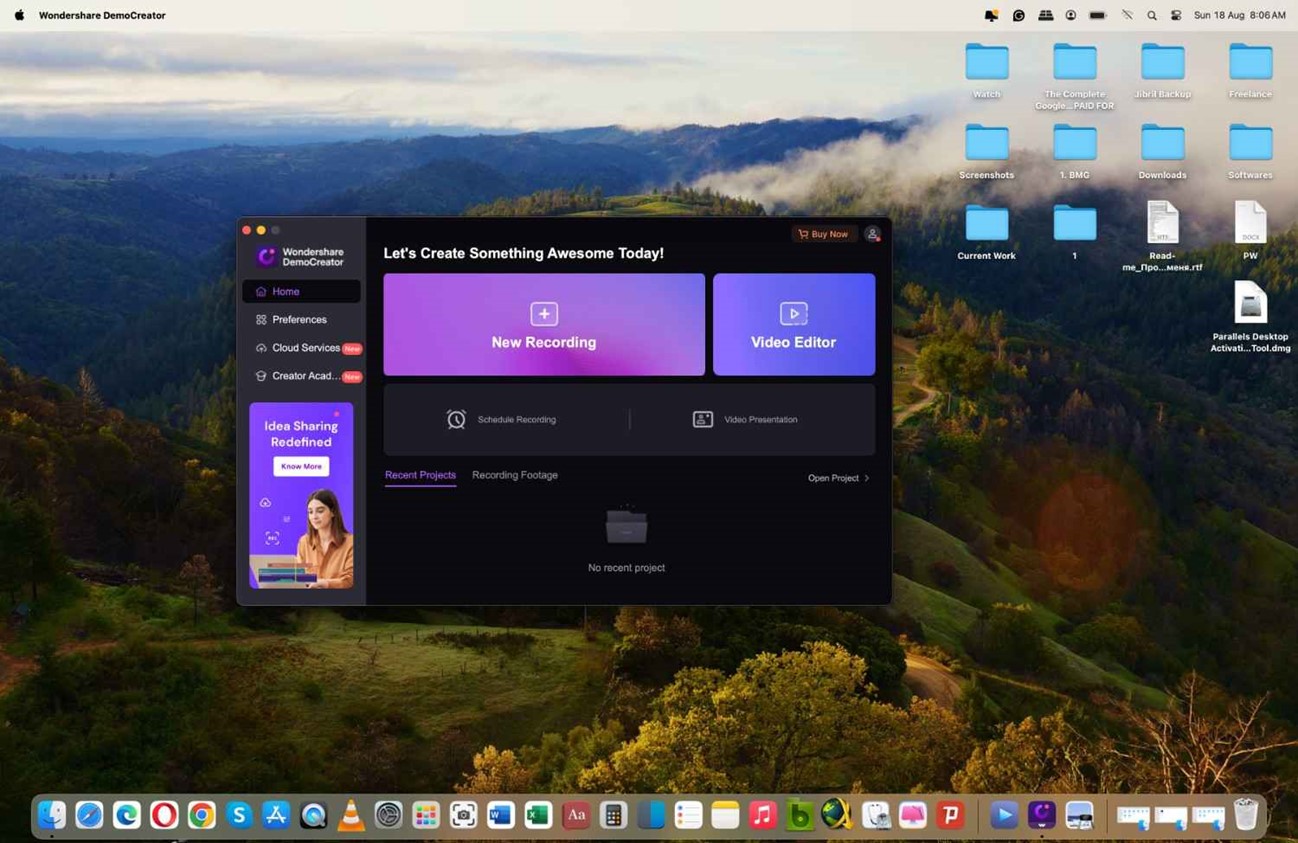Launch Microsoft Word from the dock
The width and height of the screenshot is (1298, 843).
(x=501, y=816)
